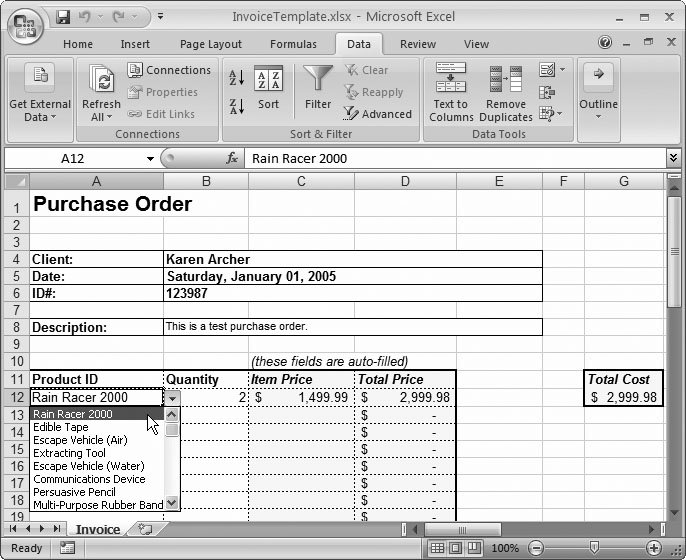Click the Insert Function fx icon
The width and height of the screenshot is (686, 560).
tap(232, 158)
